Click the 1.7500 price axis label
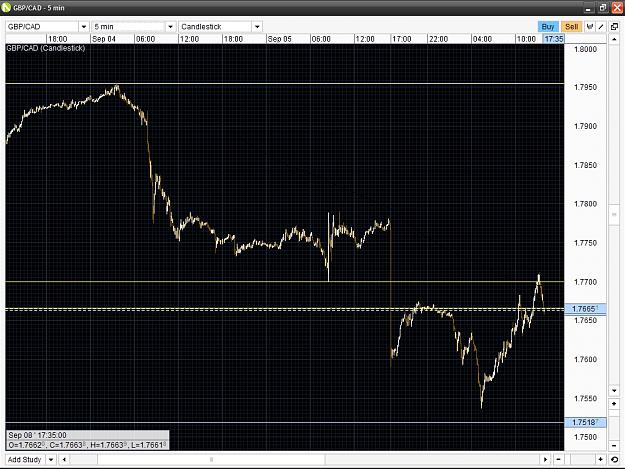The image size is (625, 469). [x=585, y=437]
